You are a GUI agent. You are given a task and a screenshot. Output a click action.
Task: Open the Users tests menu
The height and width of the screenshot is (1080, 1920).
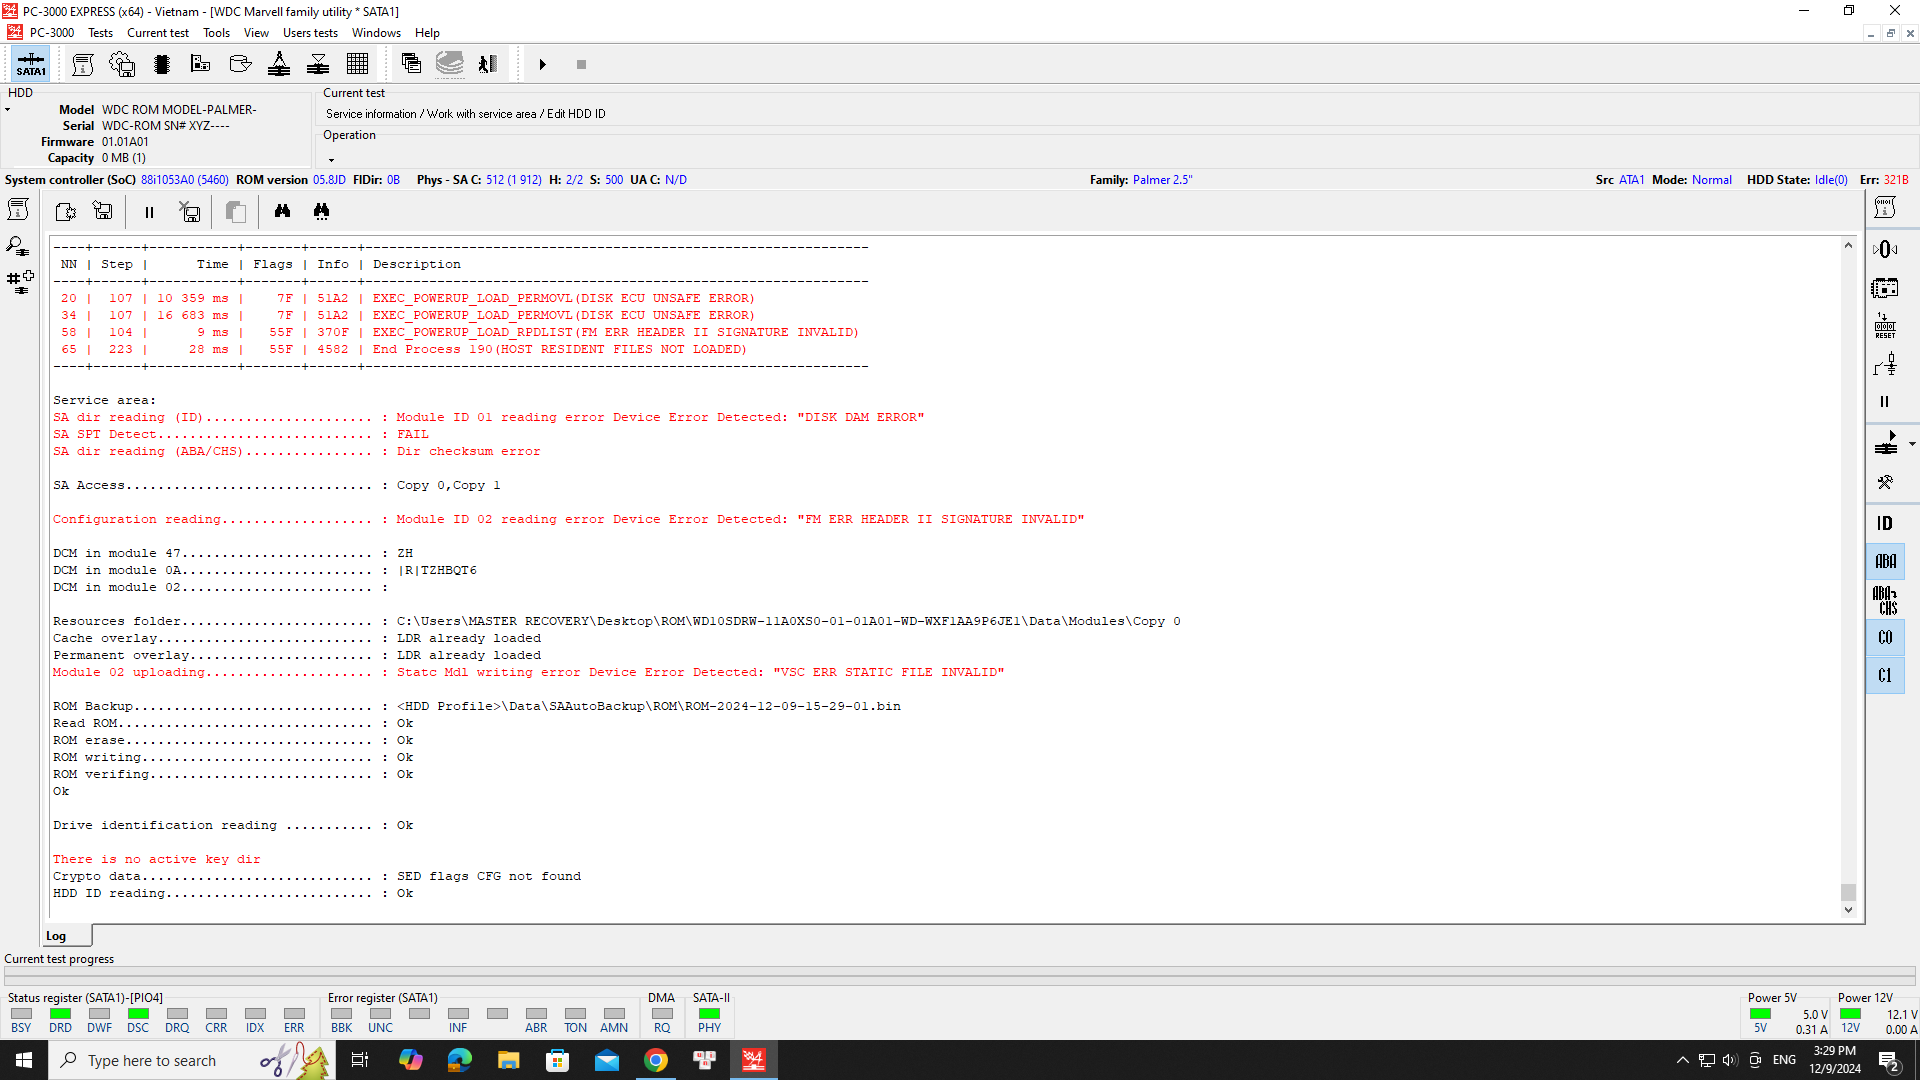coord(310,33)
